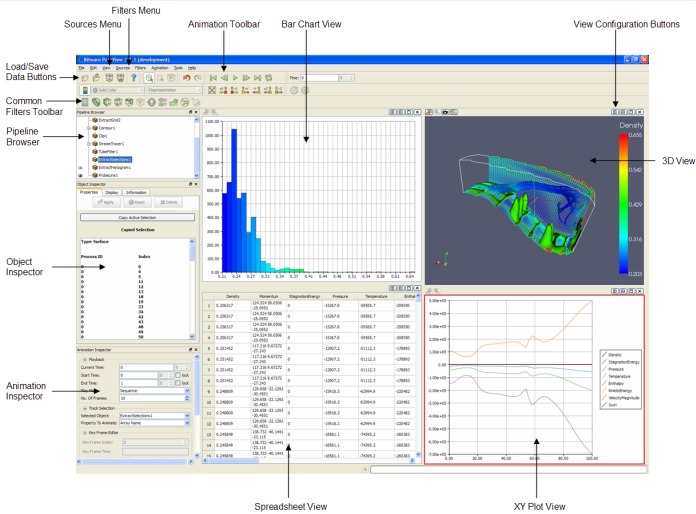
Task: Jump to first animation frame
Action: 212,77
